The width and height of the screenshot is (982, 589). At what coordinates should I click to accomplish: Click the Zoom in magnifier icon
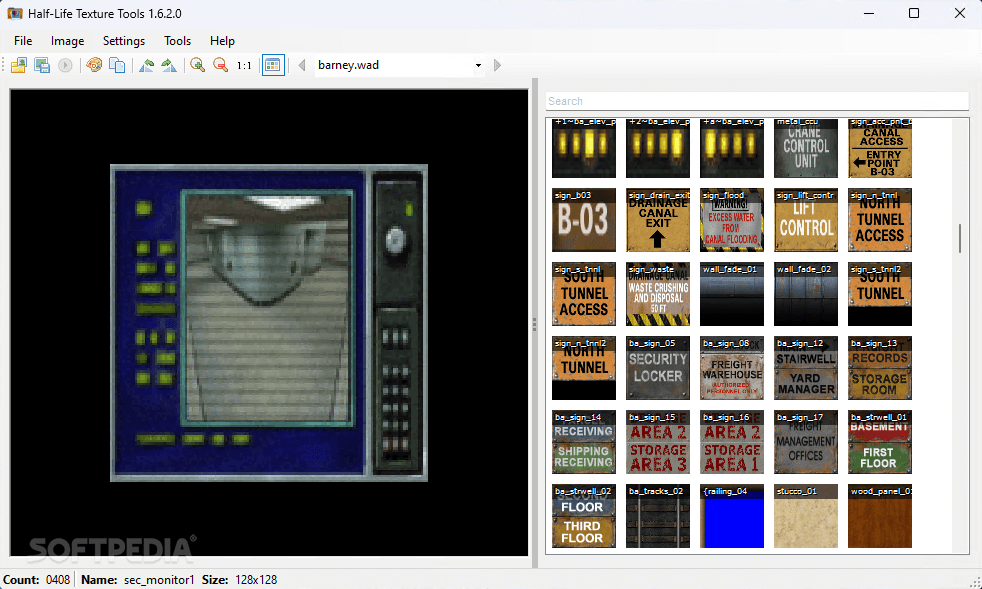[x=198, y=65]
